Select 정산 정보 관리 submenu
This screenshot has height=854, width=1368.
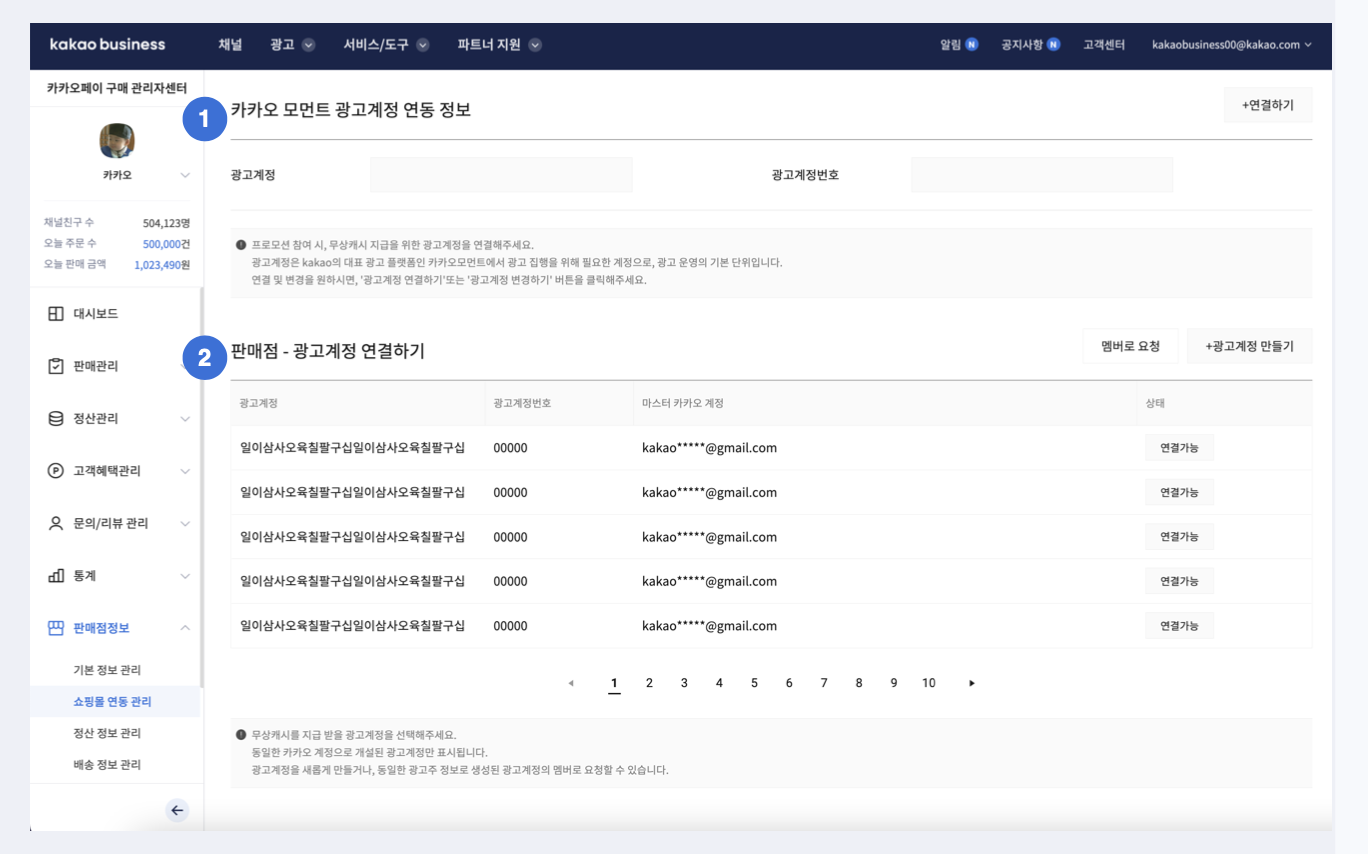tap(108, 733)
